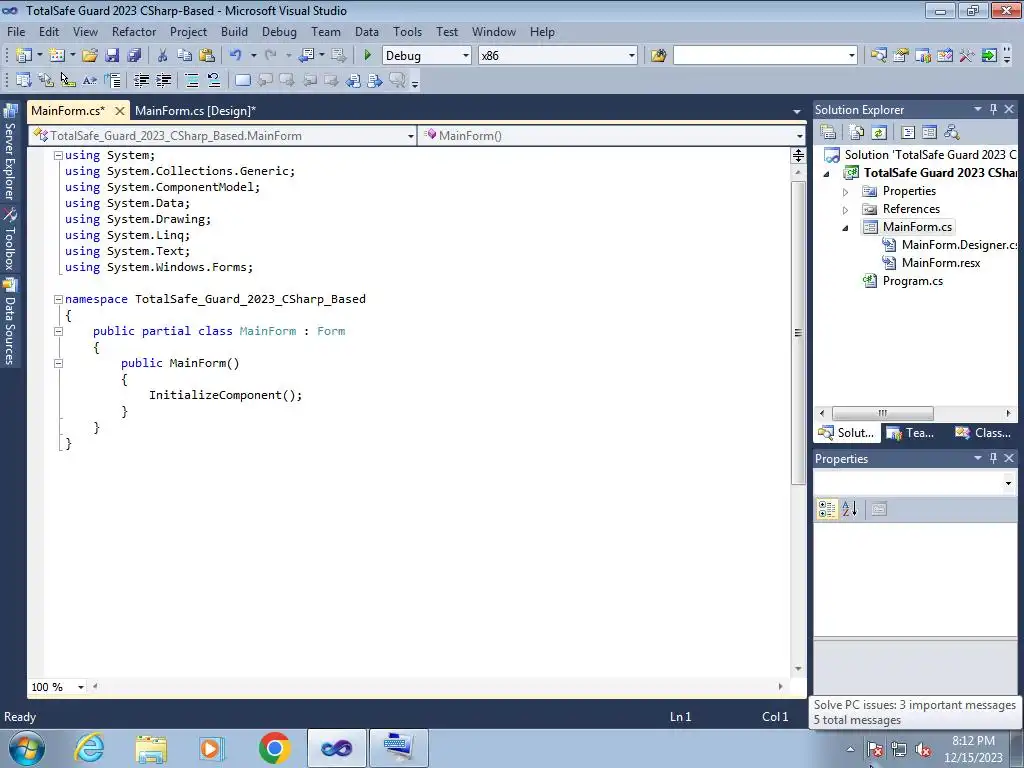Open Solution Explorer via main toolbar icon

pos(878,56)
